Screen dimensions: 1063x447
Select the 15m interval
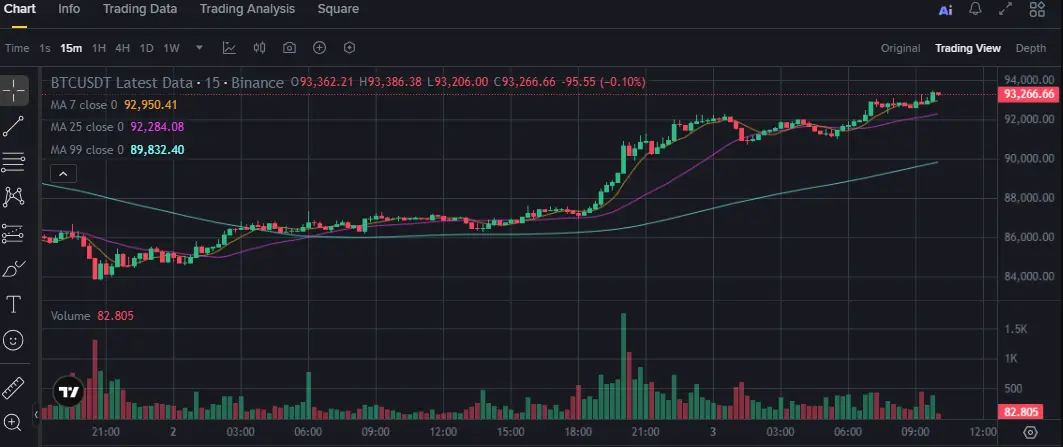pyautogui.click(x=71, y=48)
